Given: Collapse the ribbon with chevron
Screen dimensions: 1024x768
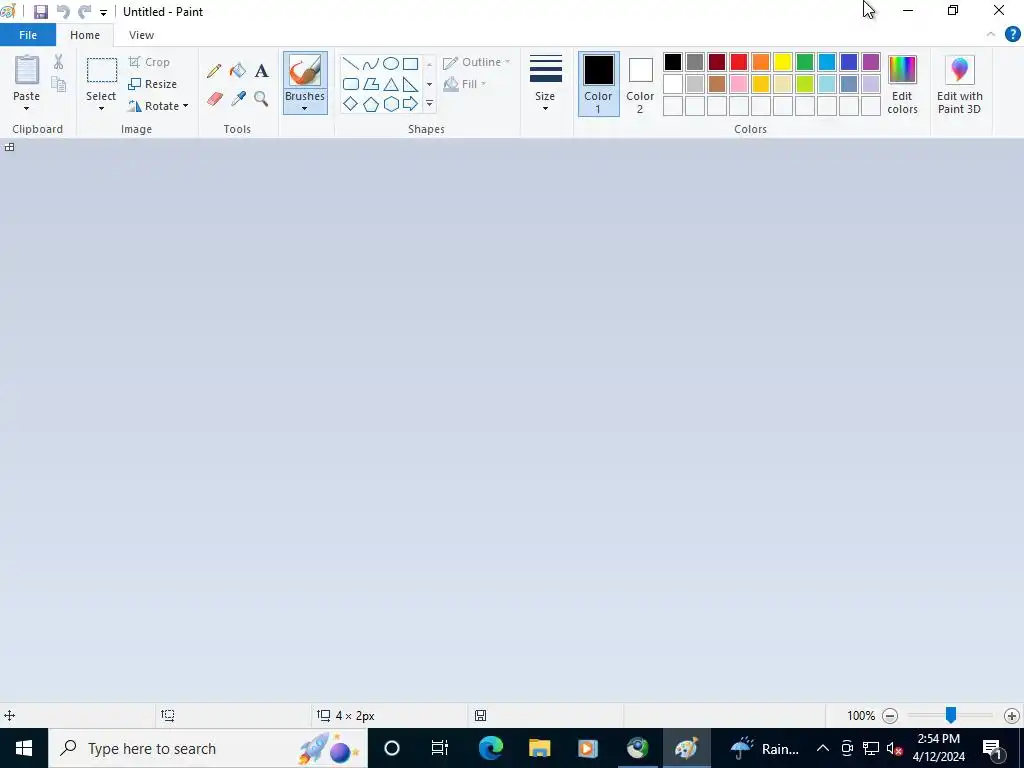Looking at the screenshot, I should click(x=991, y=35).
